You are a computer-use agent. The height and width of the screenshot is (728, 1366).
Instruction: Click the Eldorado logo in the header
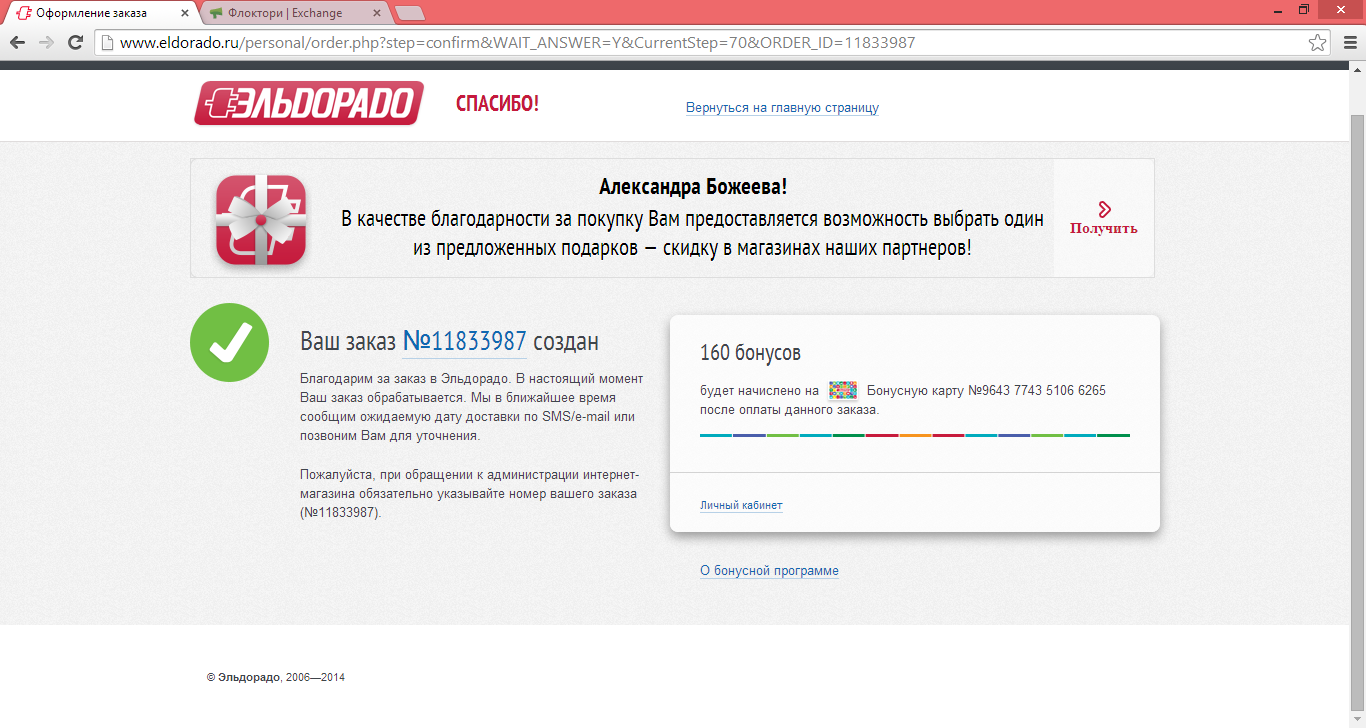tap(309, 103)
